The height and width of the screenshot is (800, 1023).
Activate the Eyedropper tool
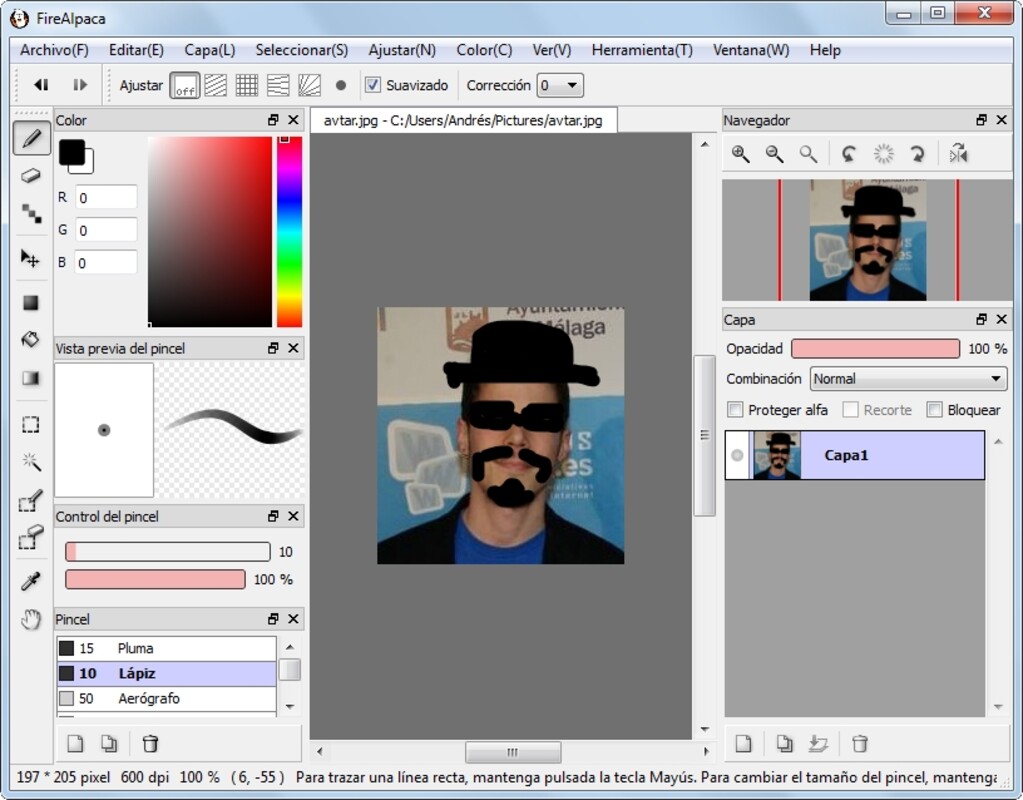31,582
